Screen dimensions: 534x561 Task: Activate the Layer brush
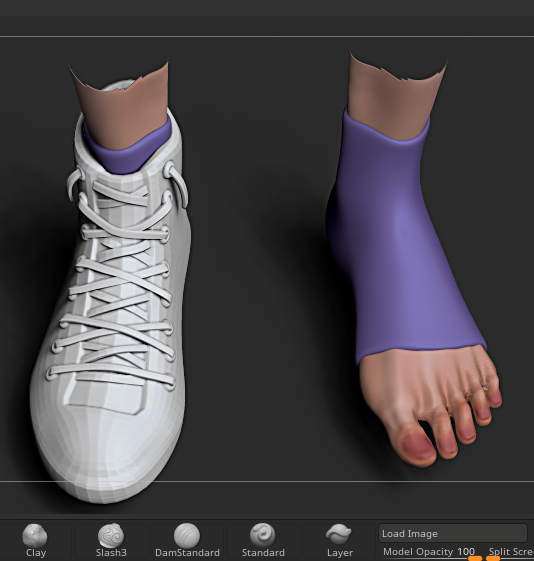point(339,541)
